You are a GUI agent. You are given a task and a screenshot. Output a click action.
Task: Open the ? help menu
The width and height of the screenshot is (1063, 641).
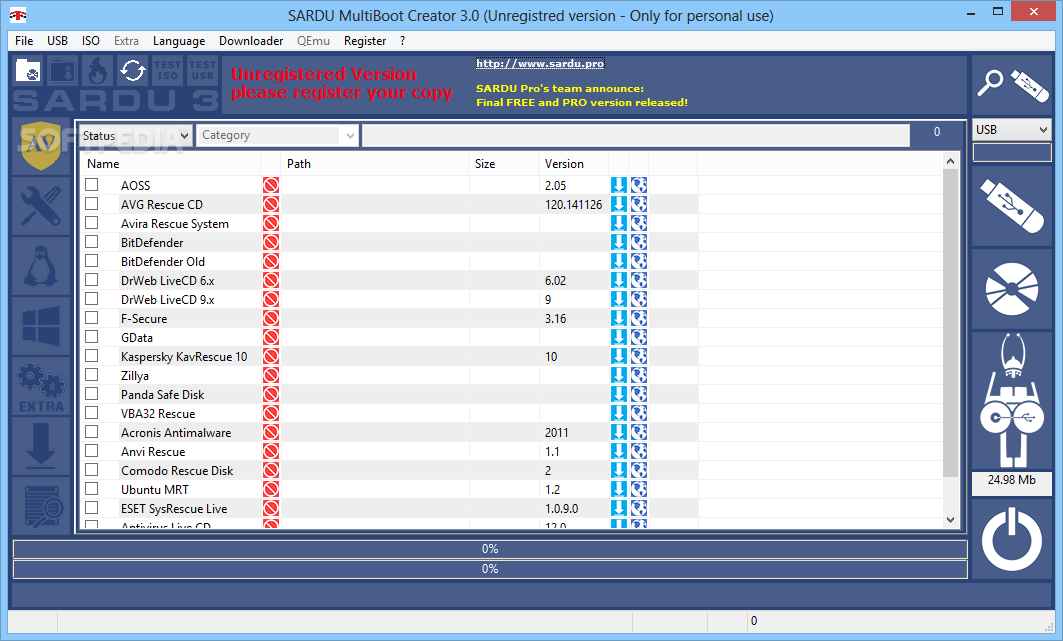(403, 41)
